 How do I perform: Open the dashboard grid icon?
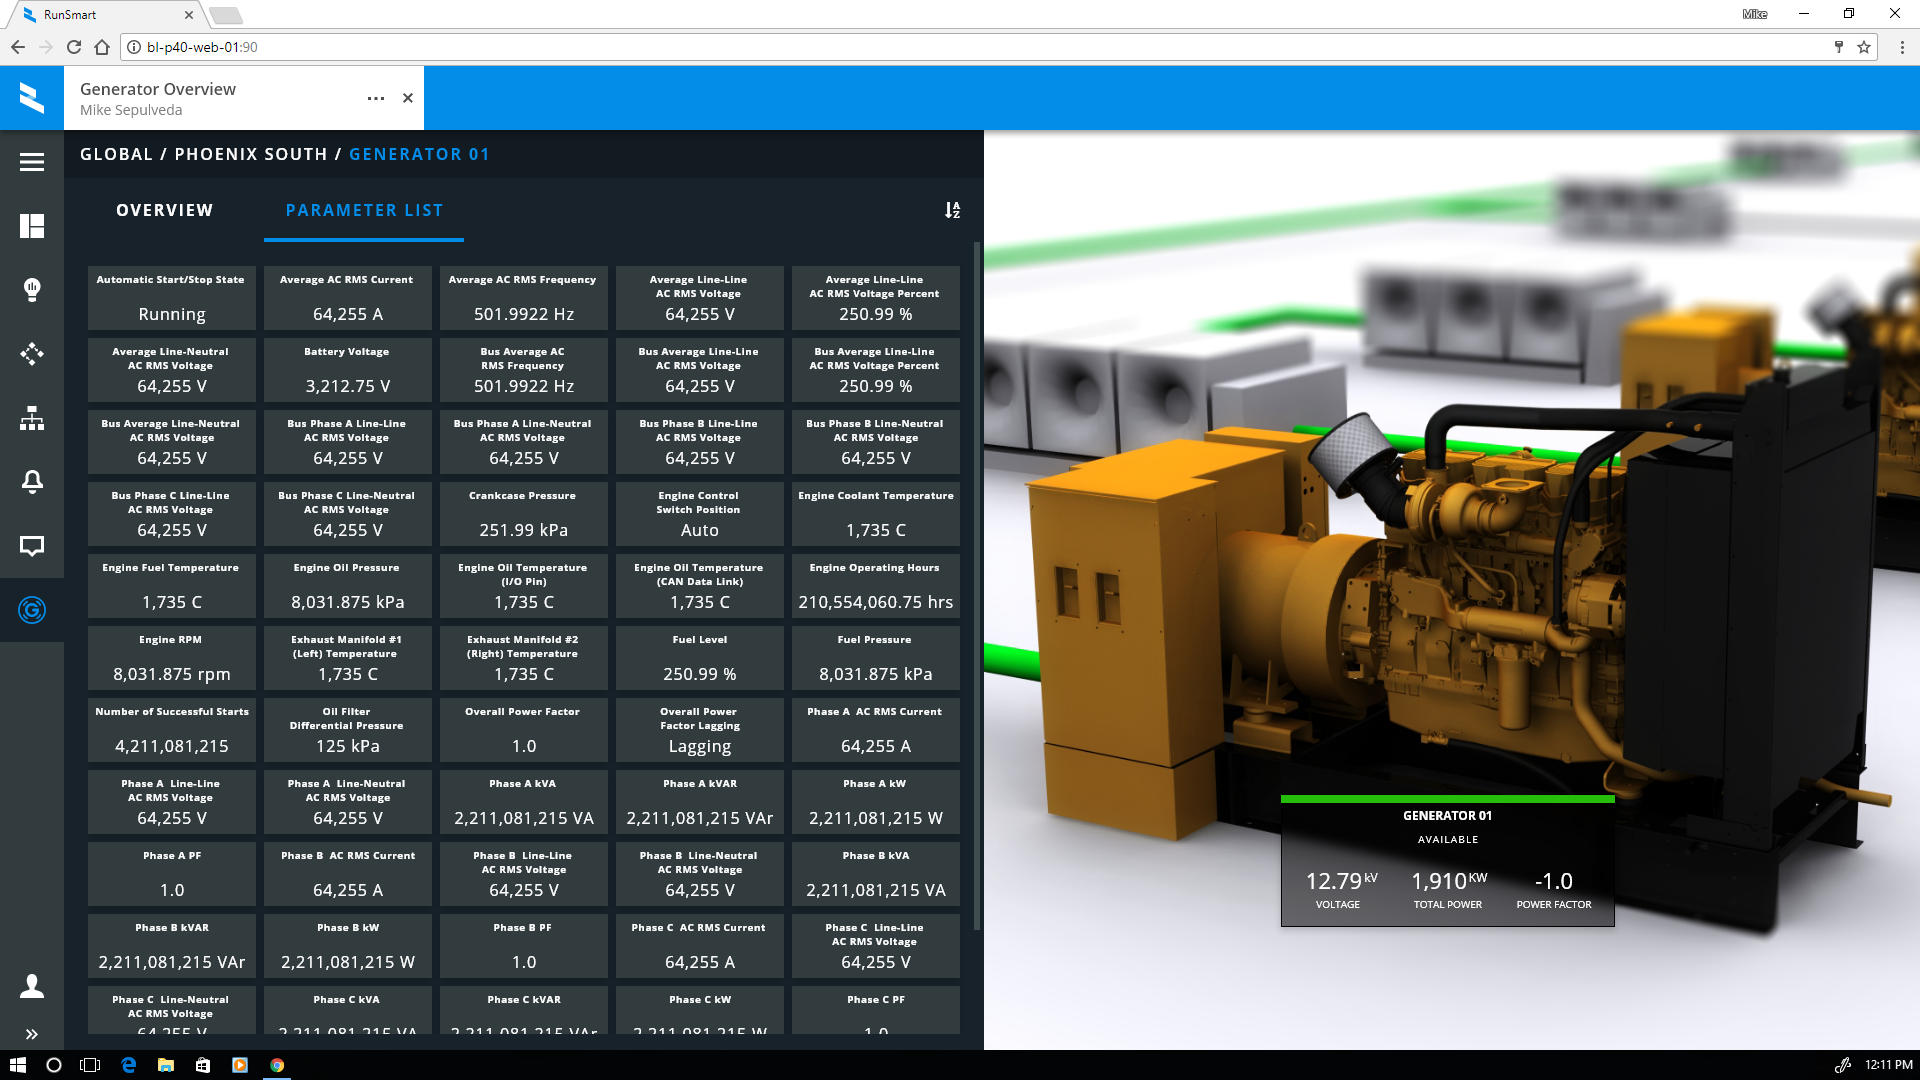coord(32,226)
